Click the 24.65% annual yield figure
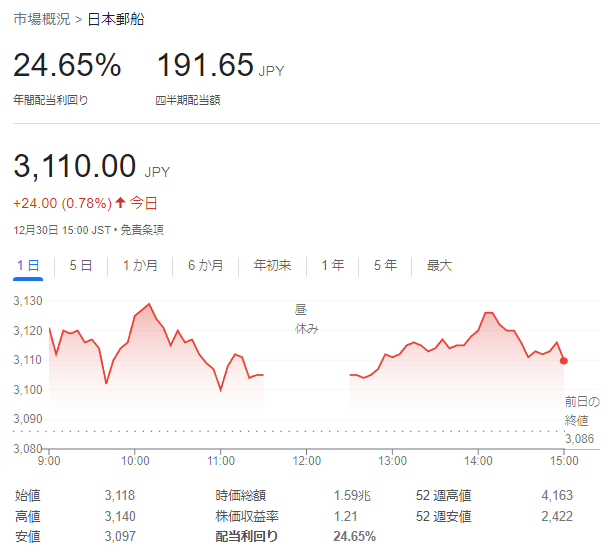 click(x=67, y=65)
